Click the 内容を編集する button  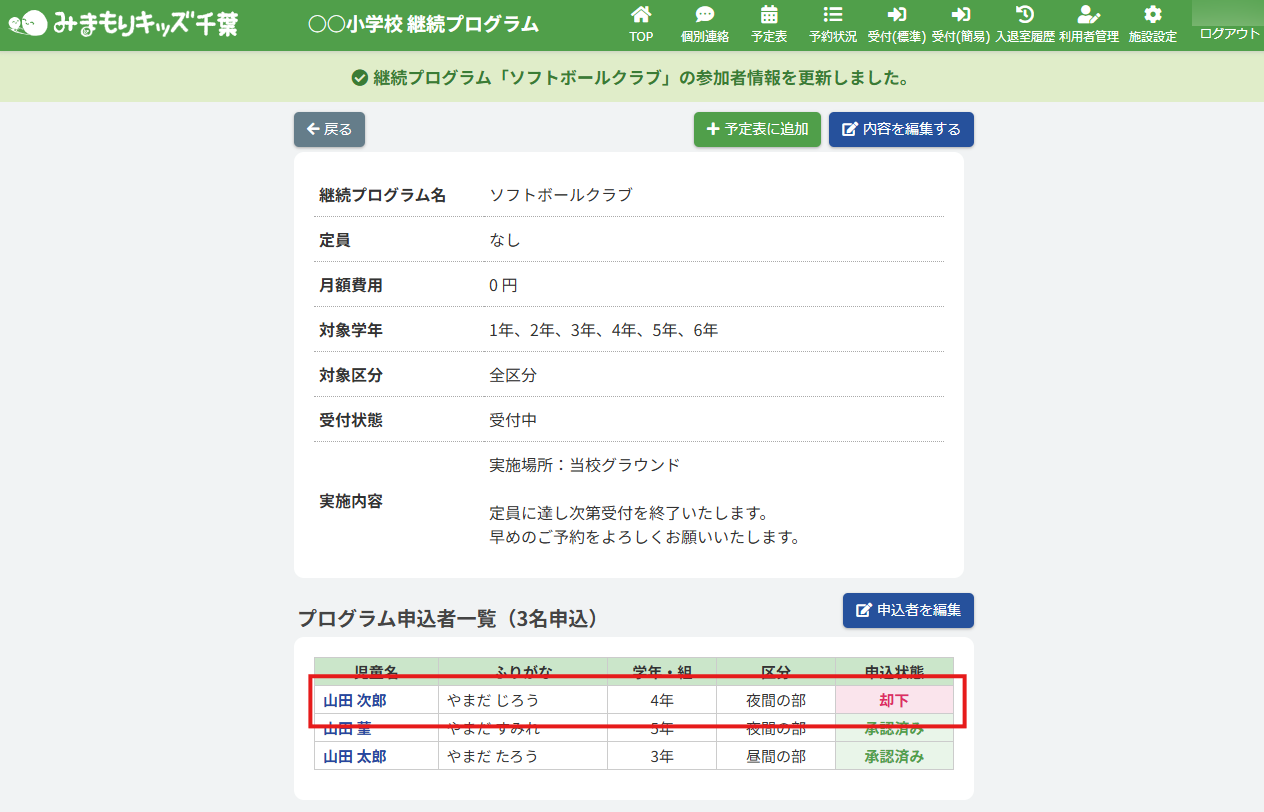[900, 129]
